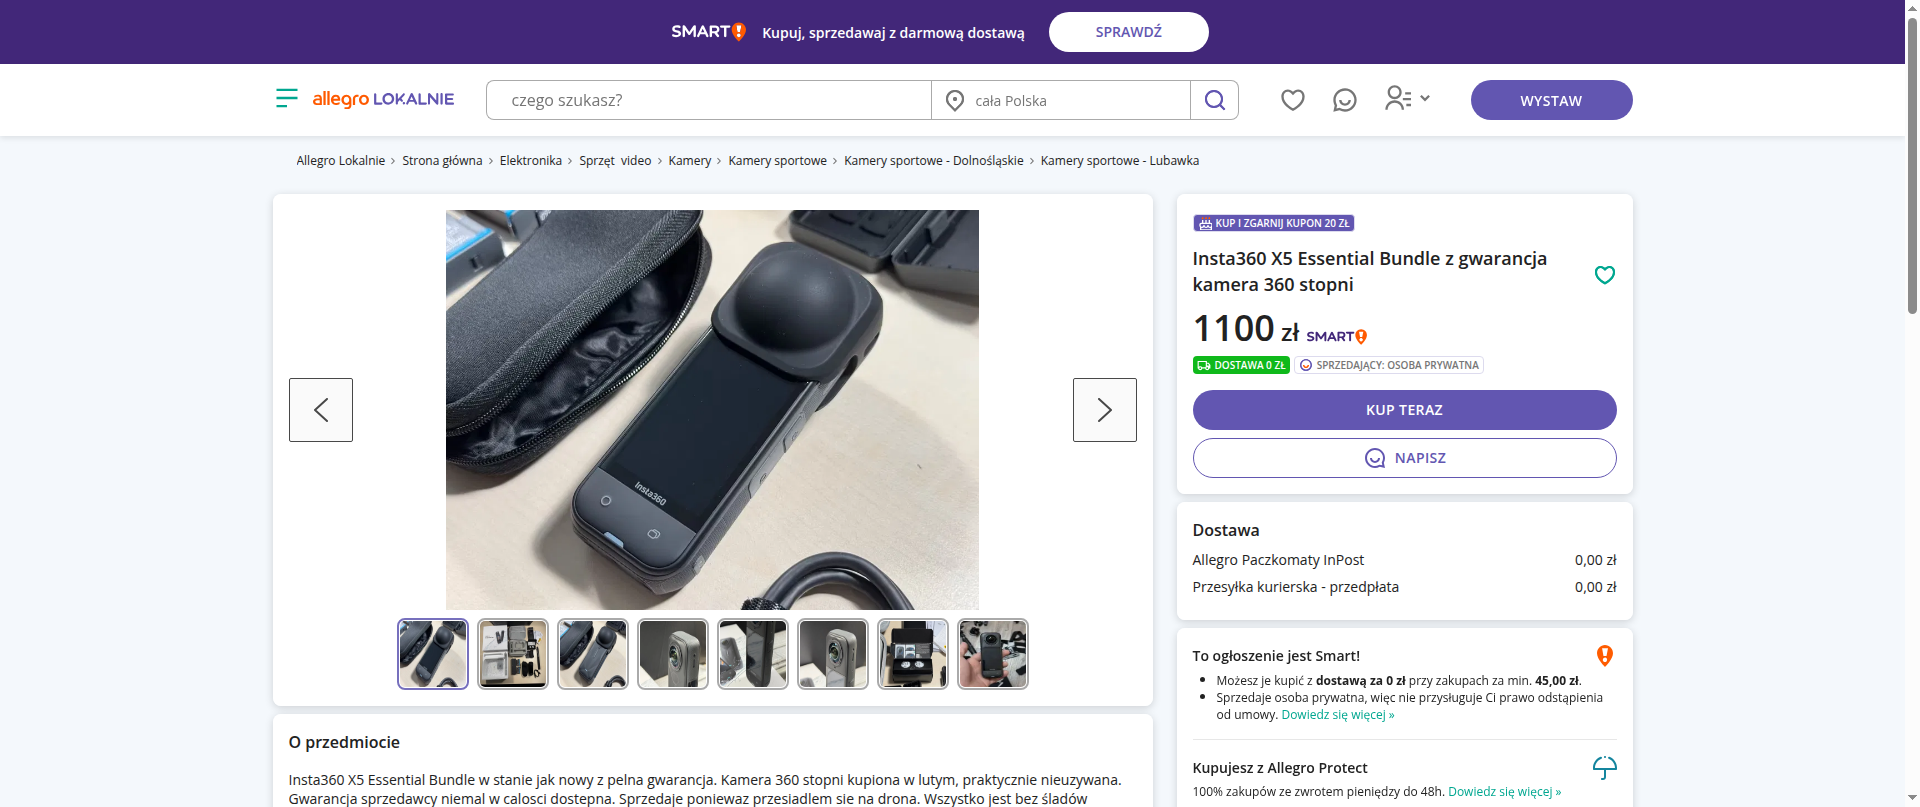The width and height of the screenshot is (1920, 807).
Task: Click the main camera product photo
Action: click(x=712, y=410)
